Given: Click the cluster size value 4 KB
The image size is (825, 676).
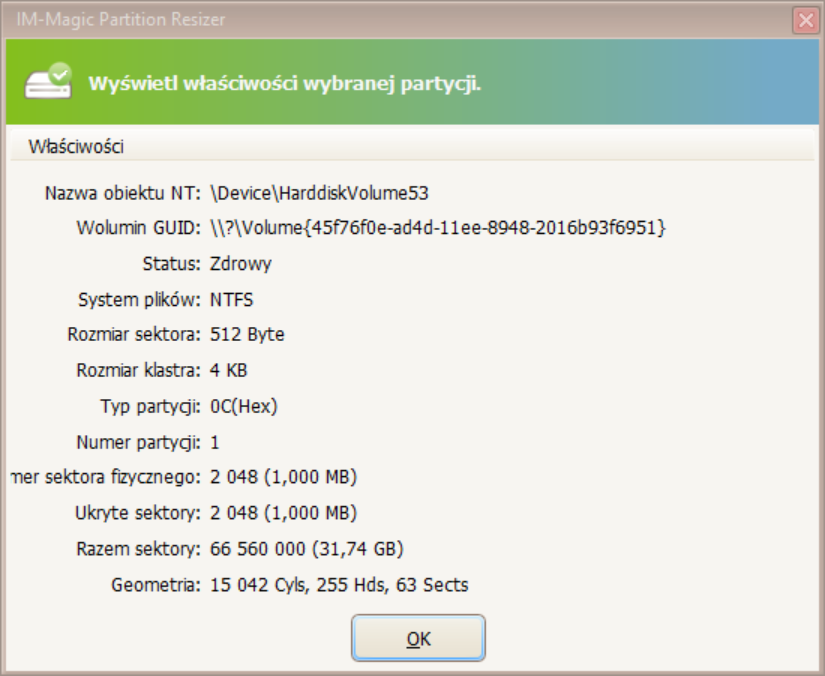Looking at the screenshot, I should tap(228, 370).
